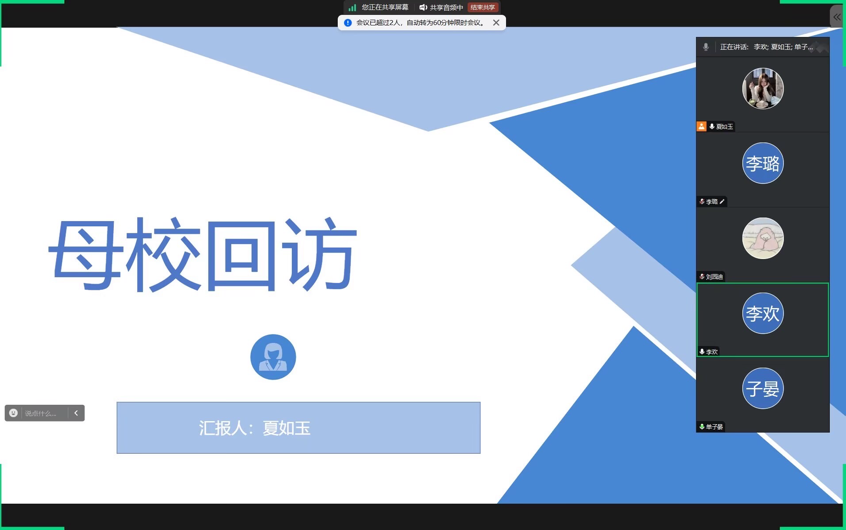The height and width of the screenshot is (530, 846).
Task: Select the 李璐 participant avatar
Action: [762, 164]
